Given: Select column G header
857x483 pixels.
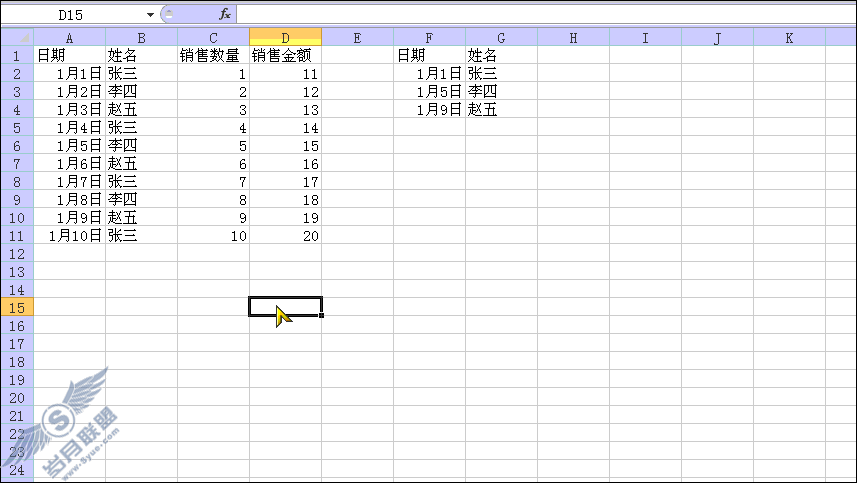Looking at the screenshot, I should pyautogui.click(x=502, y=38).
